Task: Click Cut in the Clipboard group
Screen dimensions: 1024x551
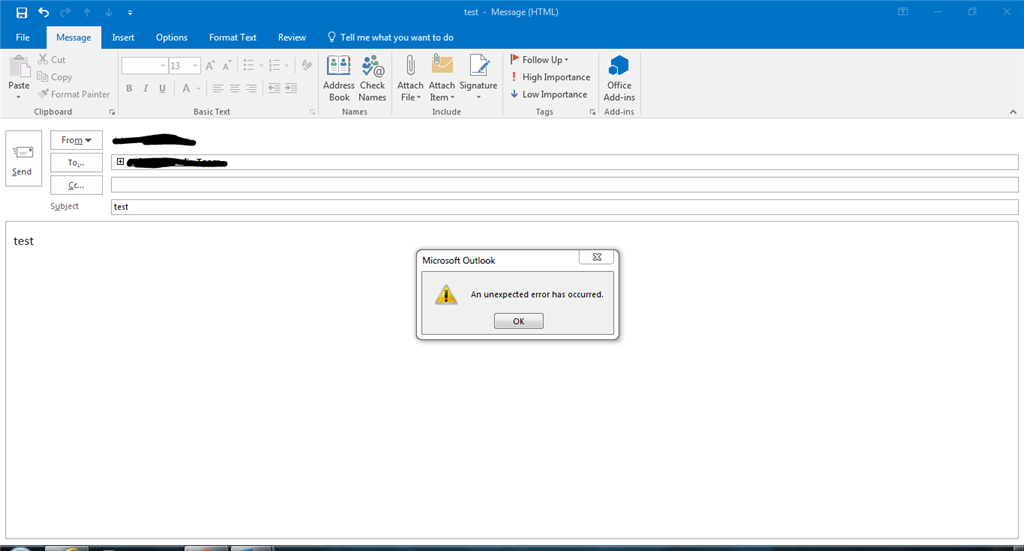Action: 52,59
